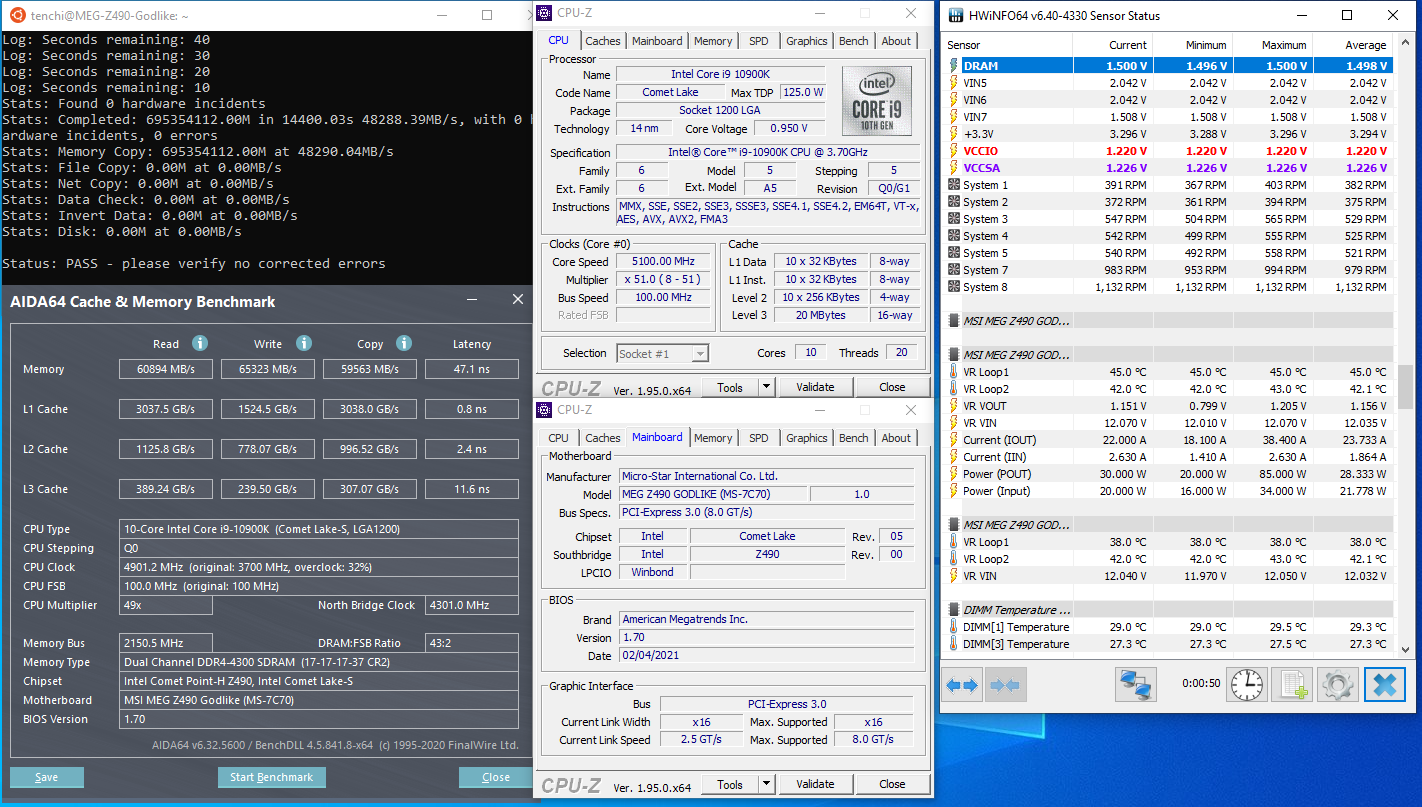Click the HWiNFO clock reset-timer icon
Screen dimensions: 1422x807
click(x=1246, y=685)
